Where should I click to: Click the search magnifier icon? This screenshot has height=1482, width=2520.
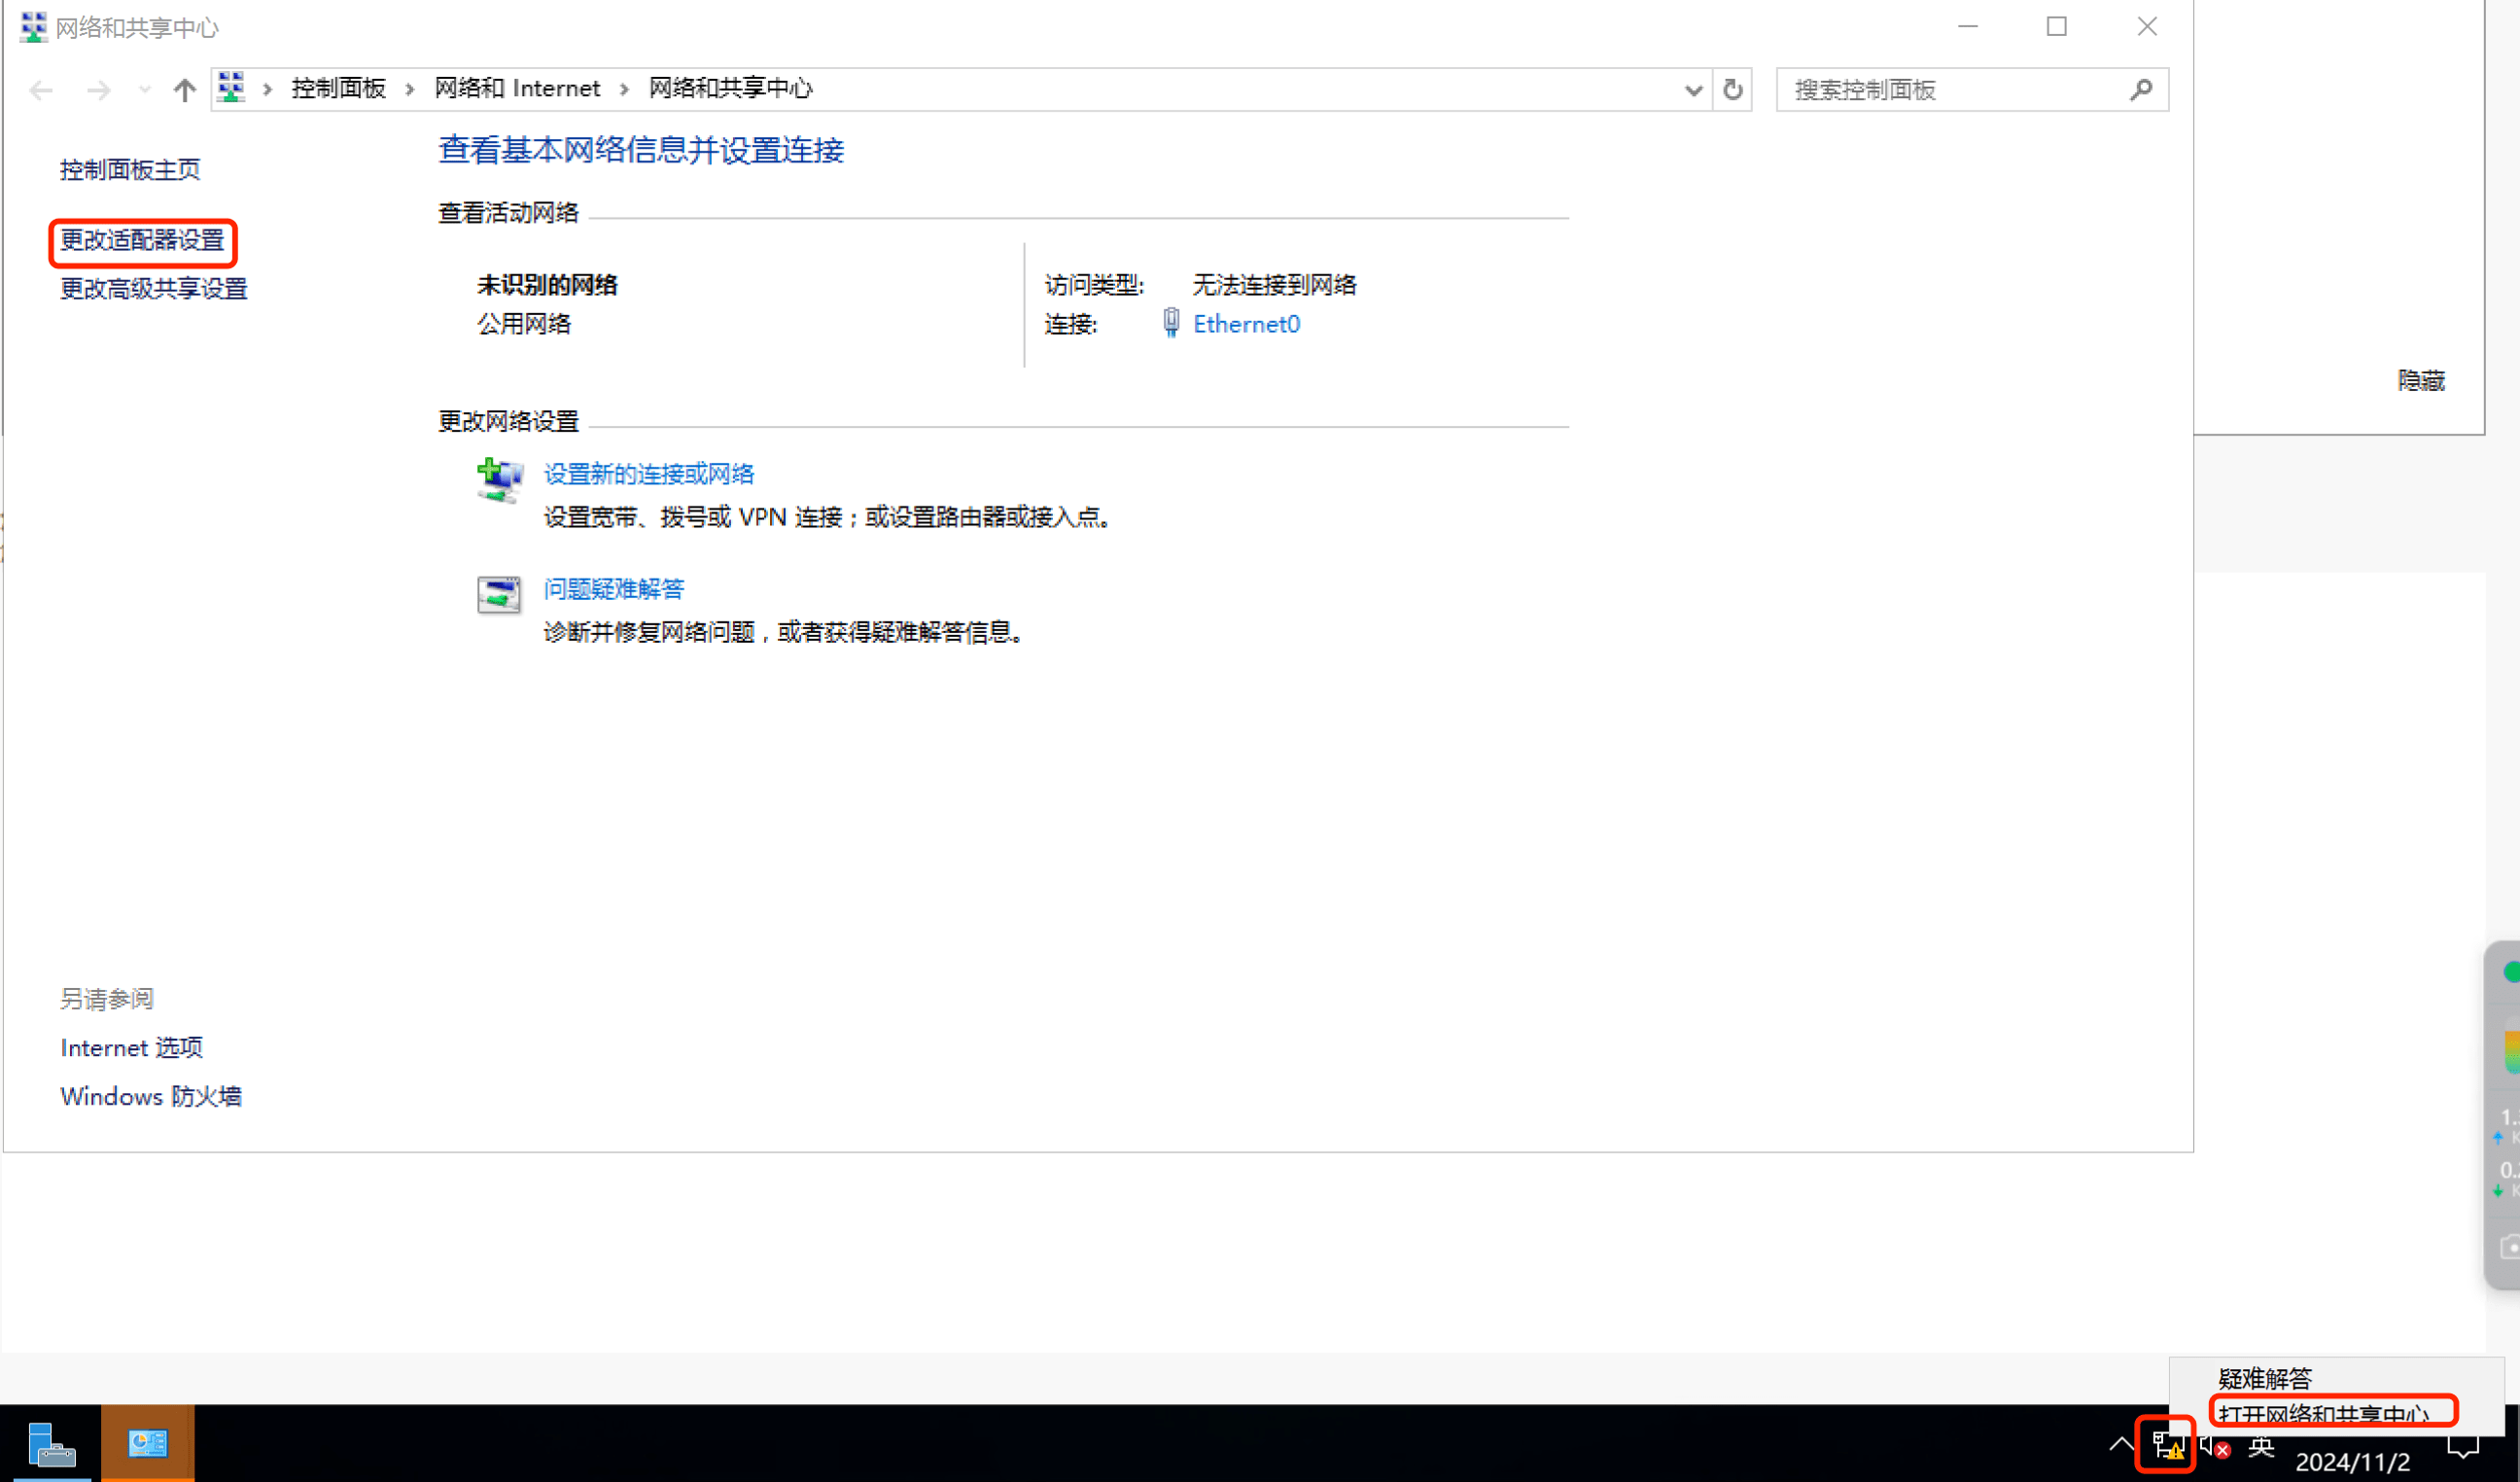(x=2140, y=90)
